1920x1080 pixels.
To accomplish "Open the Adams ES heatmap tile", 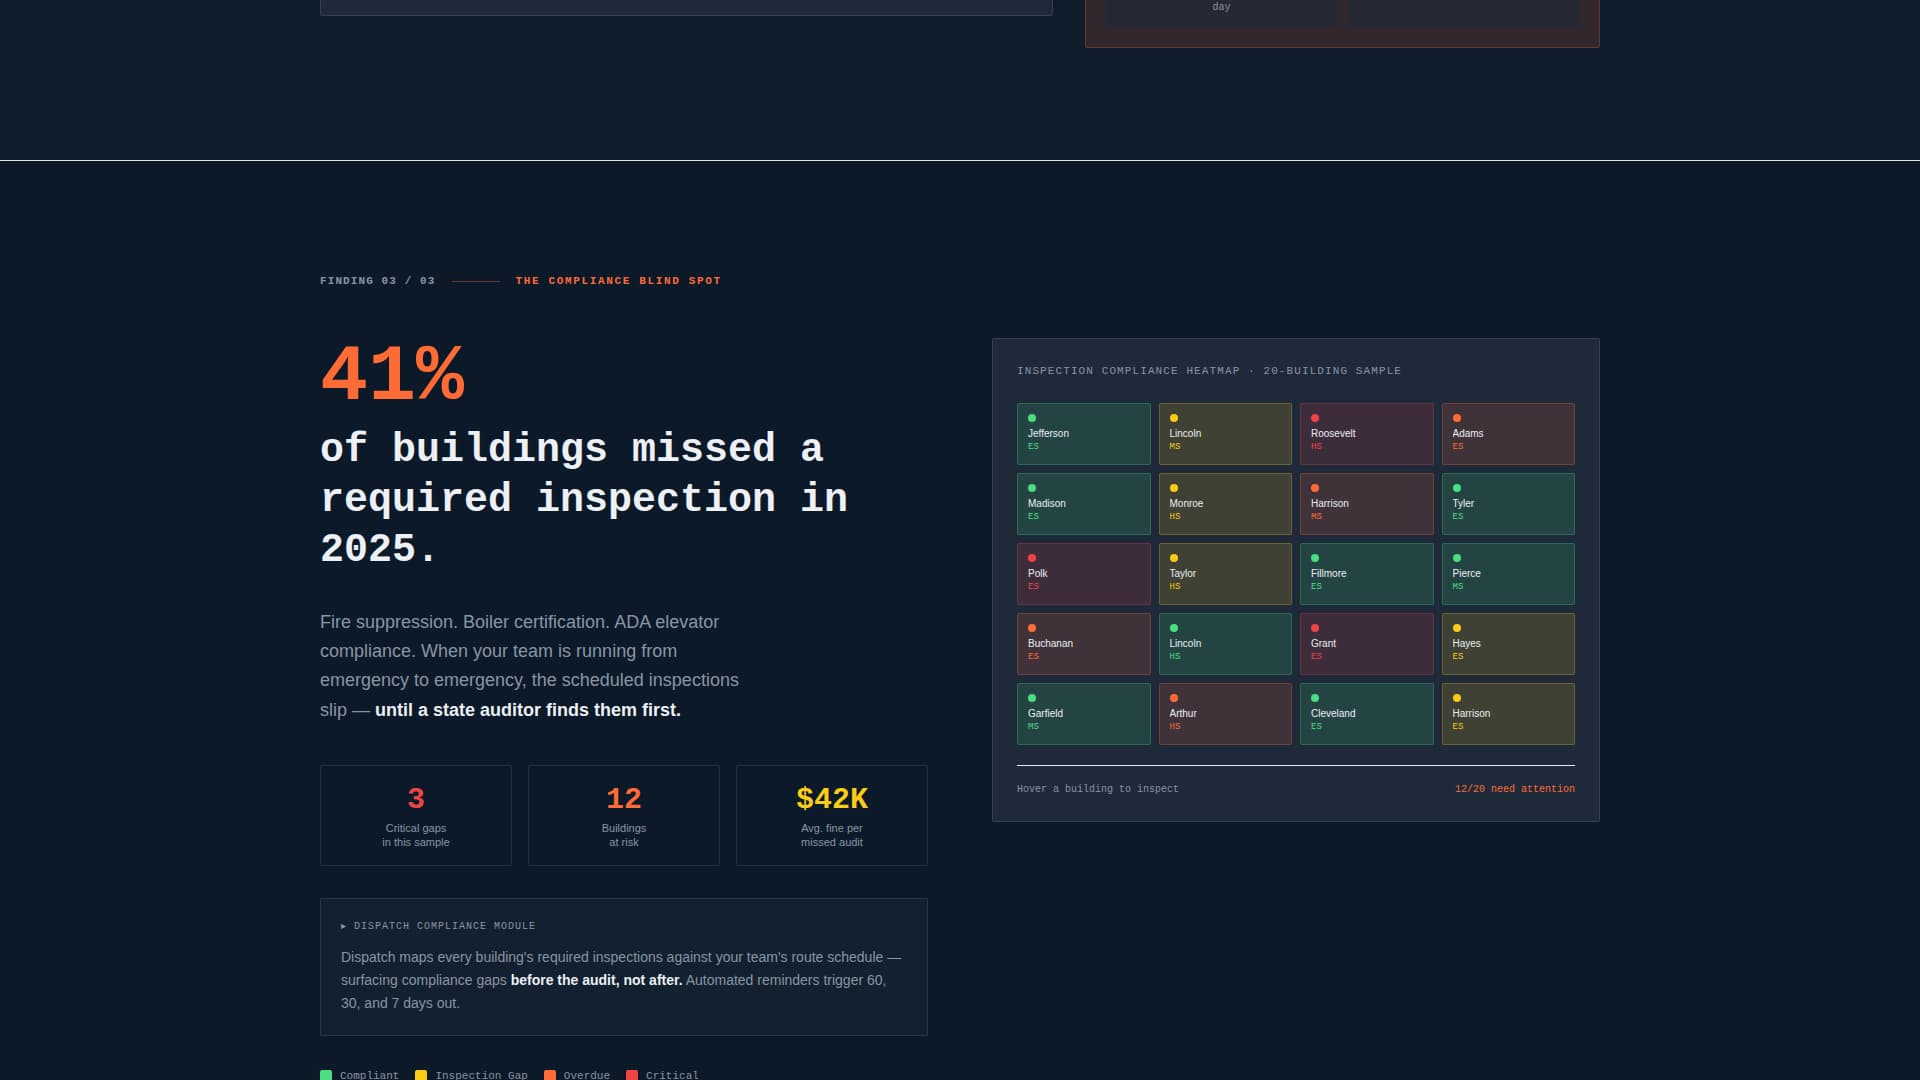I will (1508, 434).
